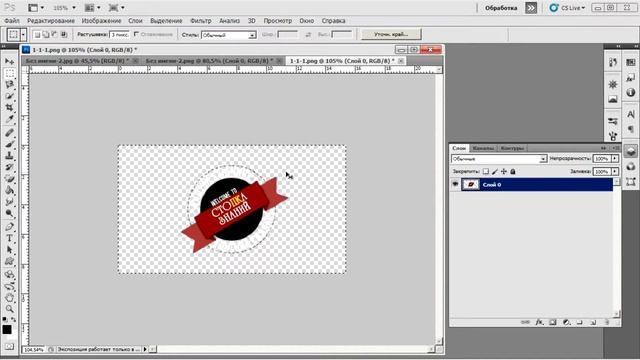This screenshot has width=640, height=360.
Task: Select the Custom Shape tool
Action: coord(9,261)
